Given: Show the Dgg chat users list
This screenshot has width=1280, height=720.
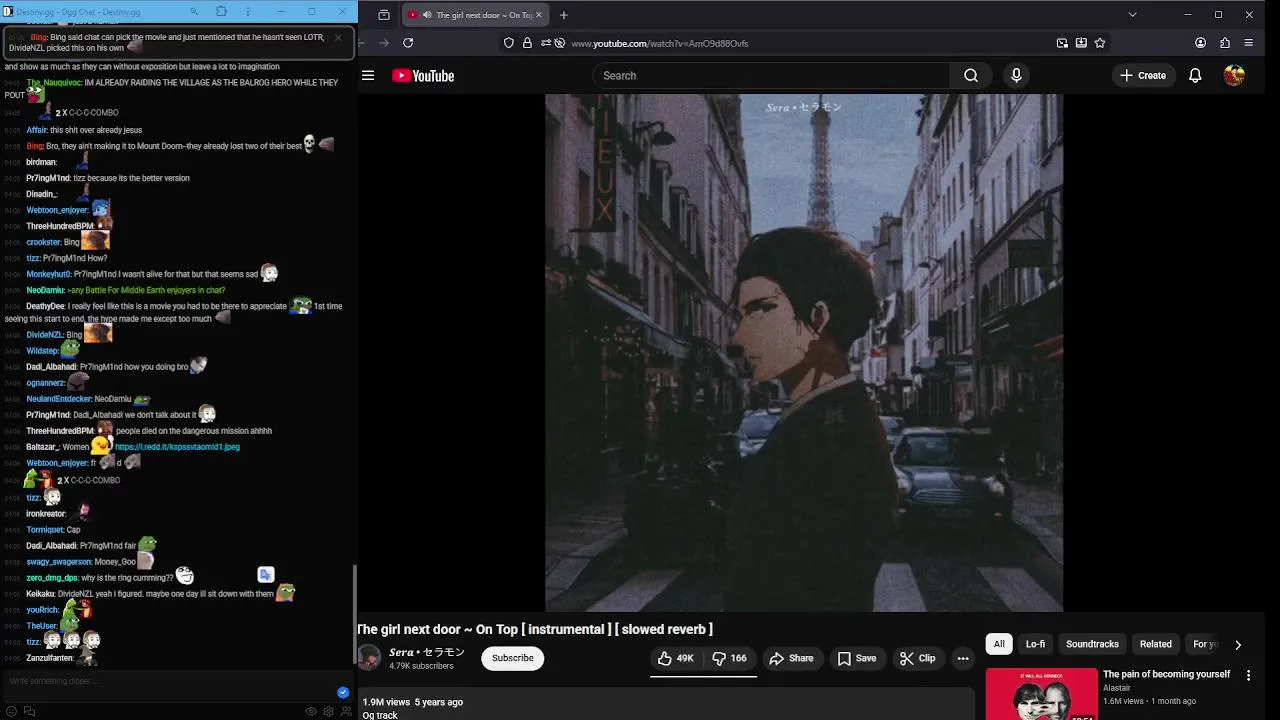Looking at the screenshot, I should (346, 711).
